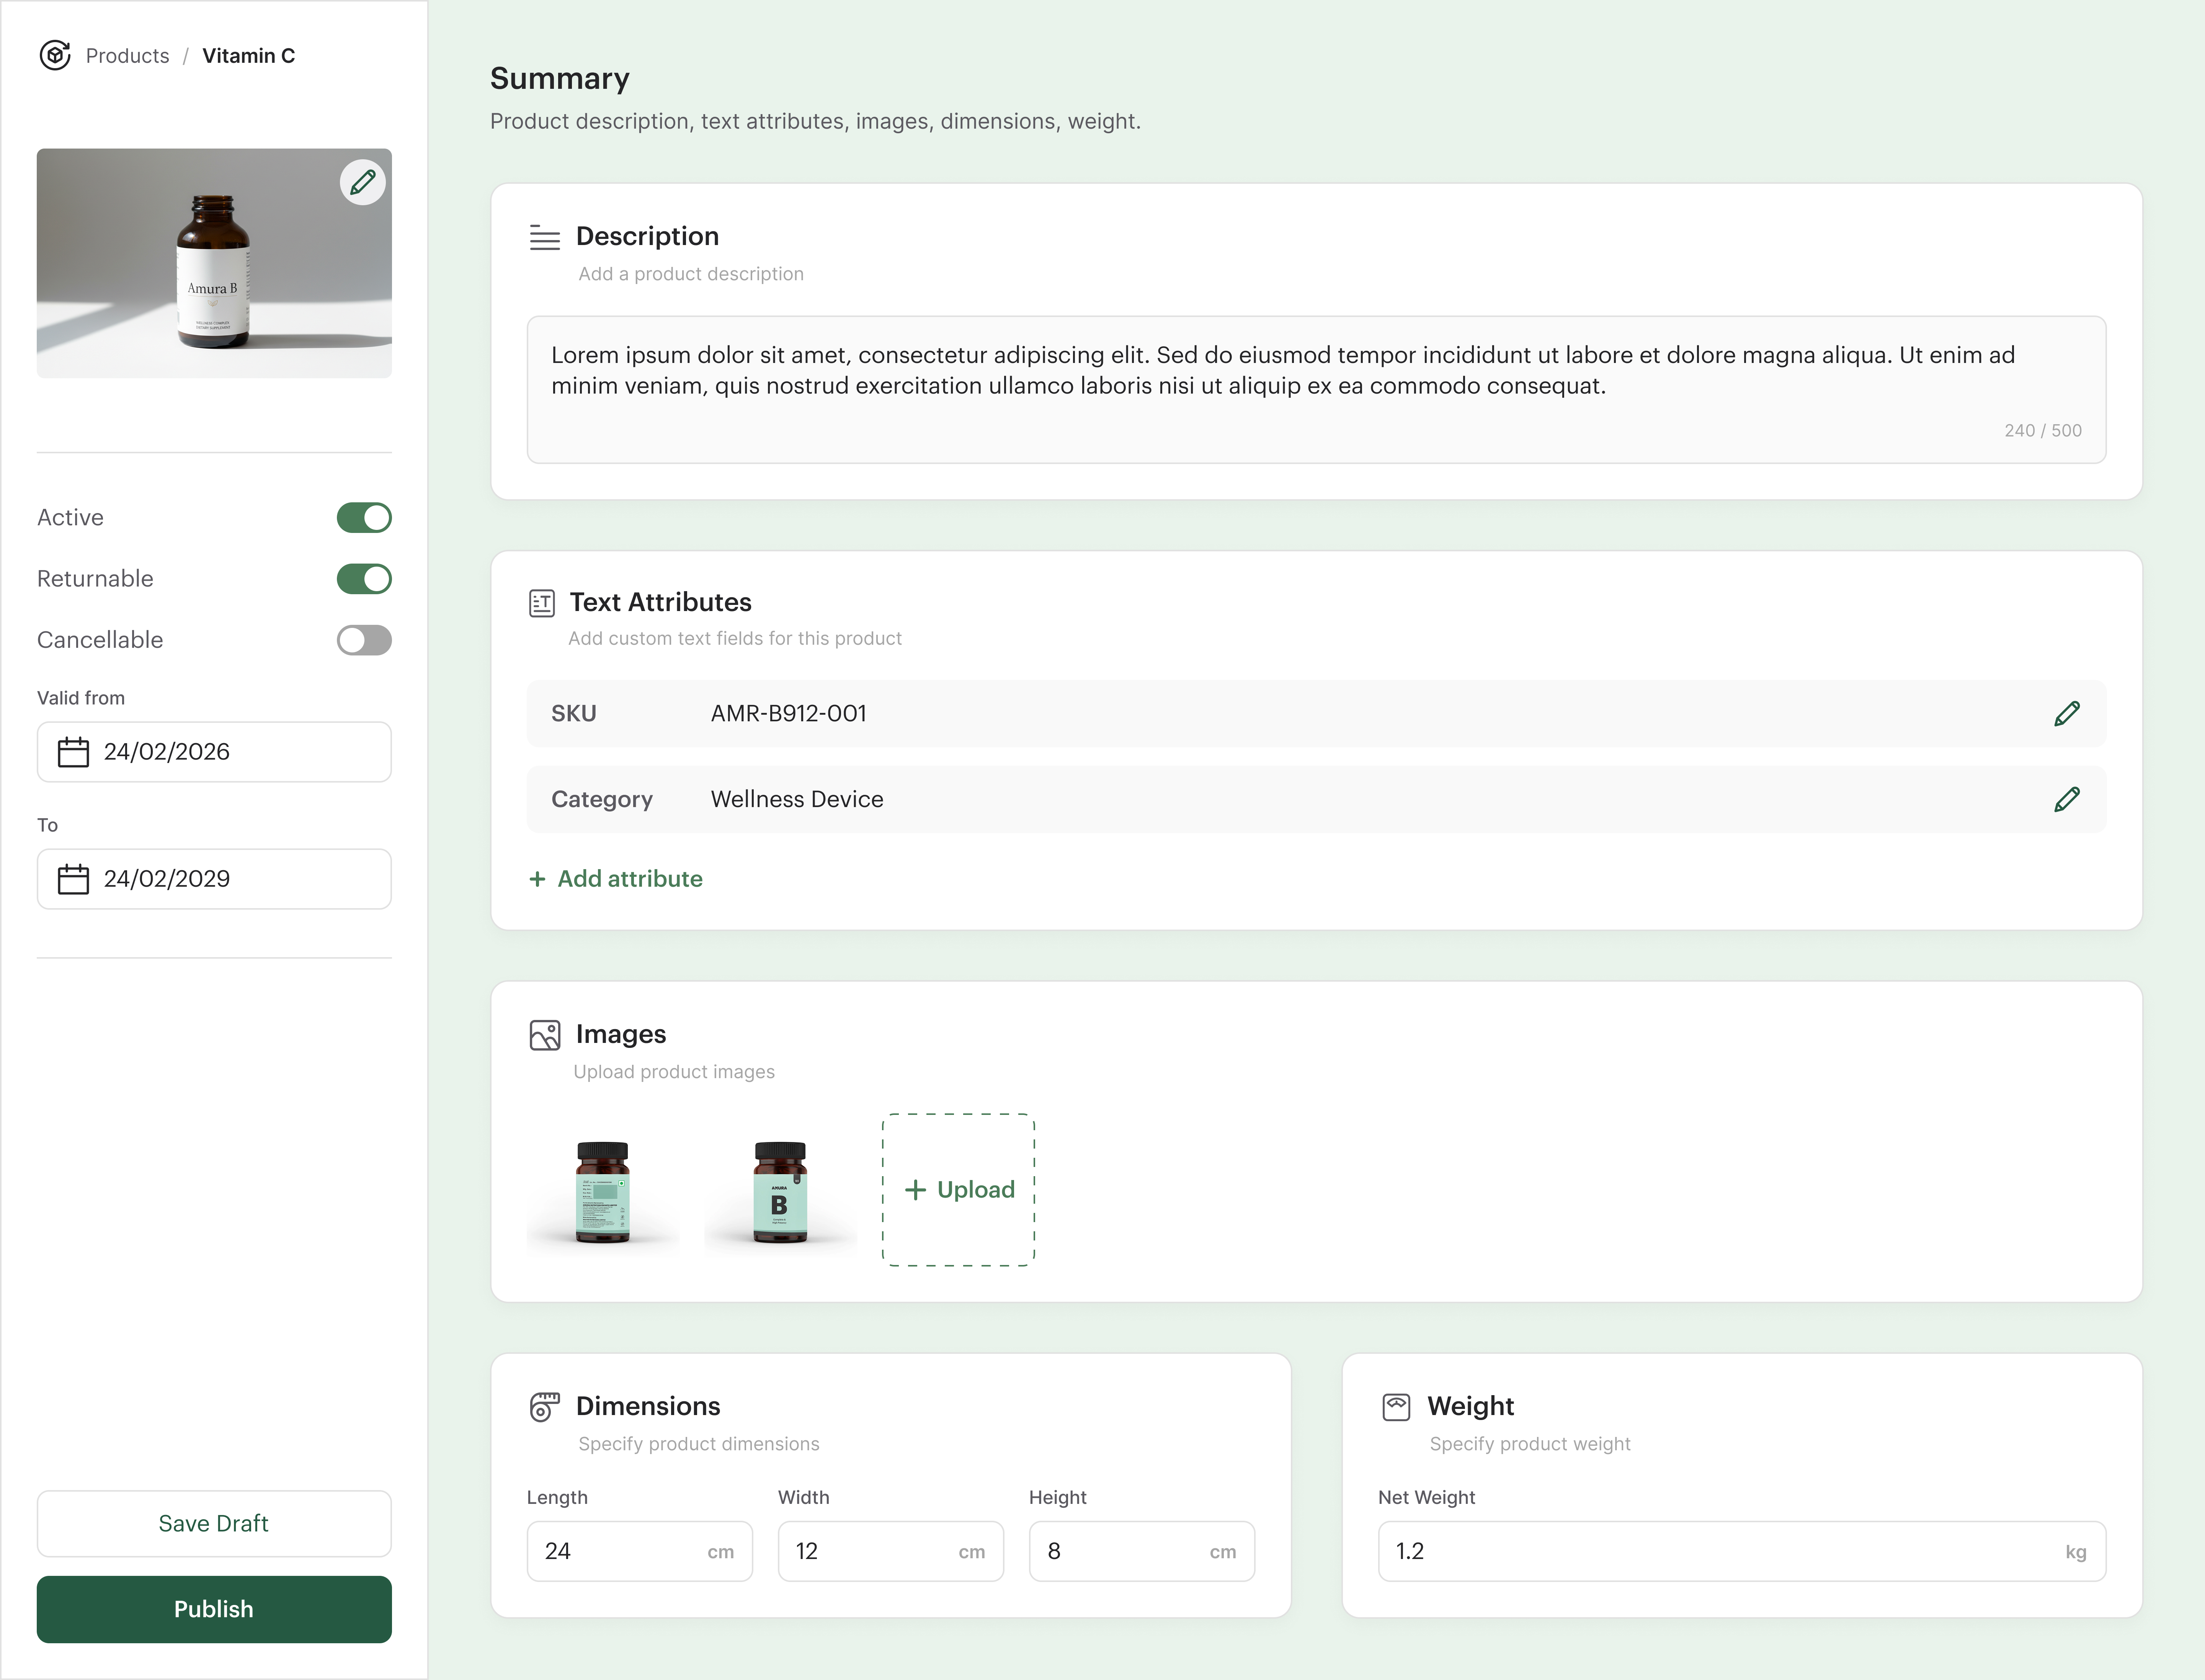Open the To date field 24/02/2029
The width and height of the screenshot is (2205, 1680).
pos(214,879)
